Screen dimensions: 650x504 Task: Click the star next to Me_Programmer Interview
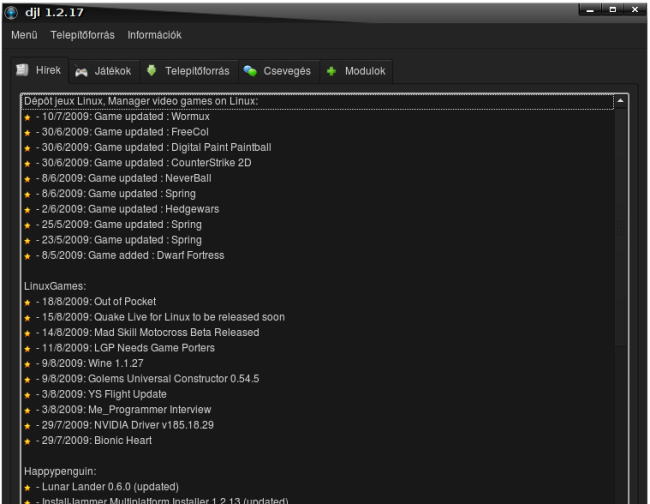coord(27,411)
